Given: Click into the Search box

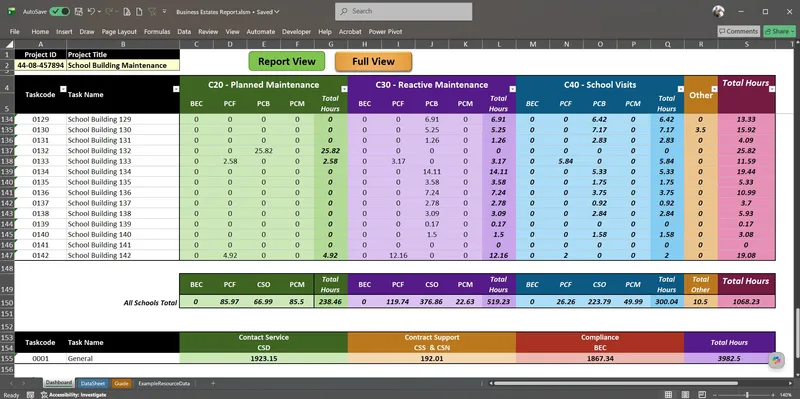Looking at the screenshot, I should click(404, 11).
